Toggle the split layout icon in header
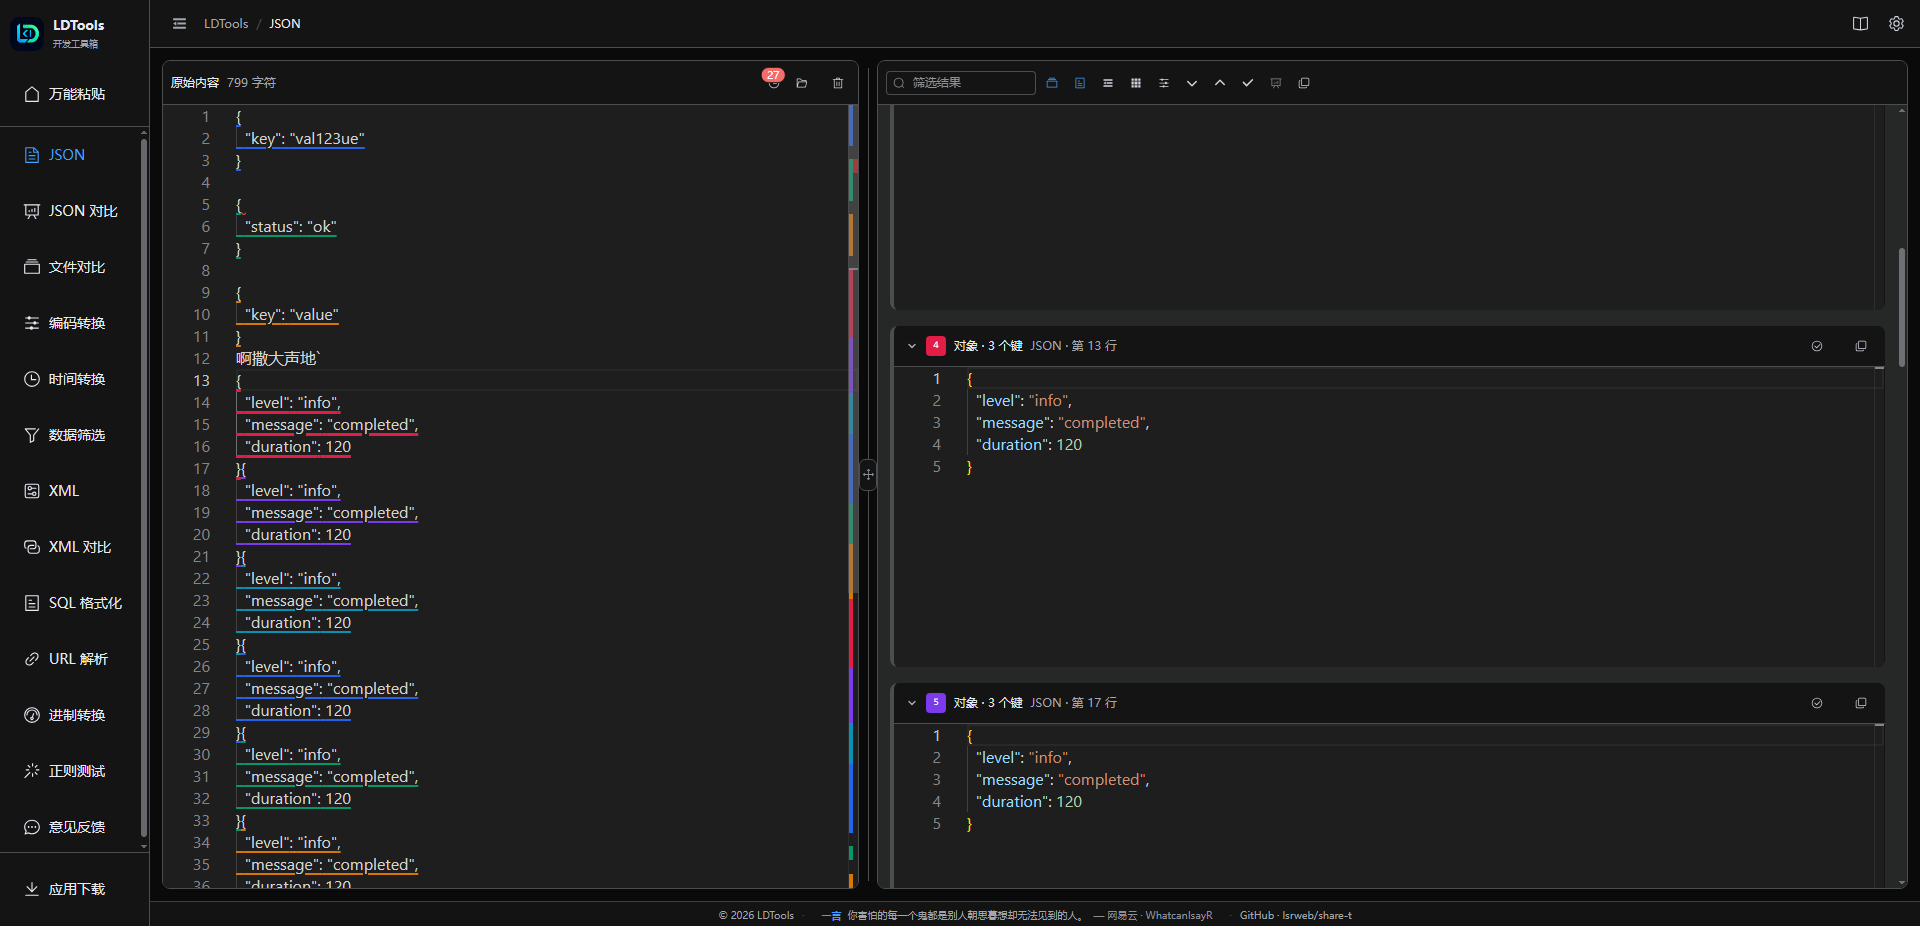This screenshot has width=1920, height=926. (x=1860, y=24)
